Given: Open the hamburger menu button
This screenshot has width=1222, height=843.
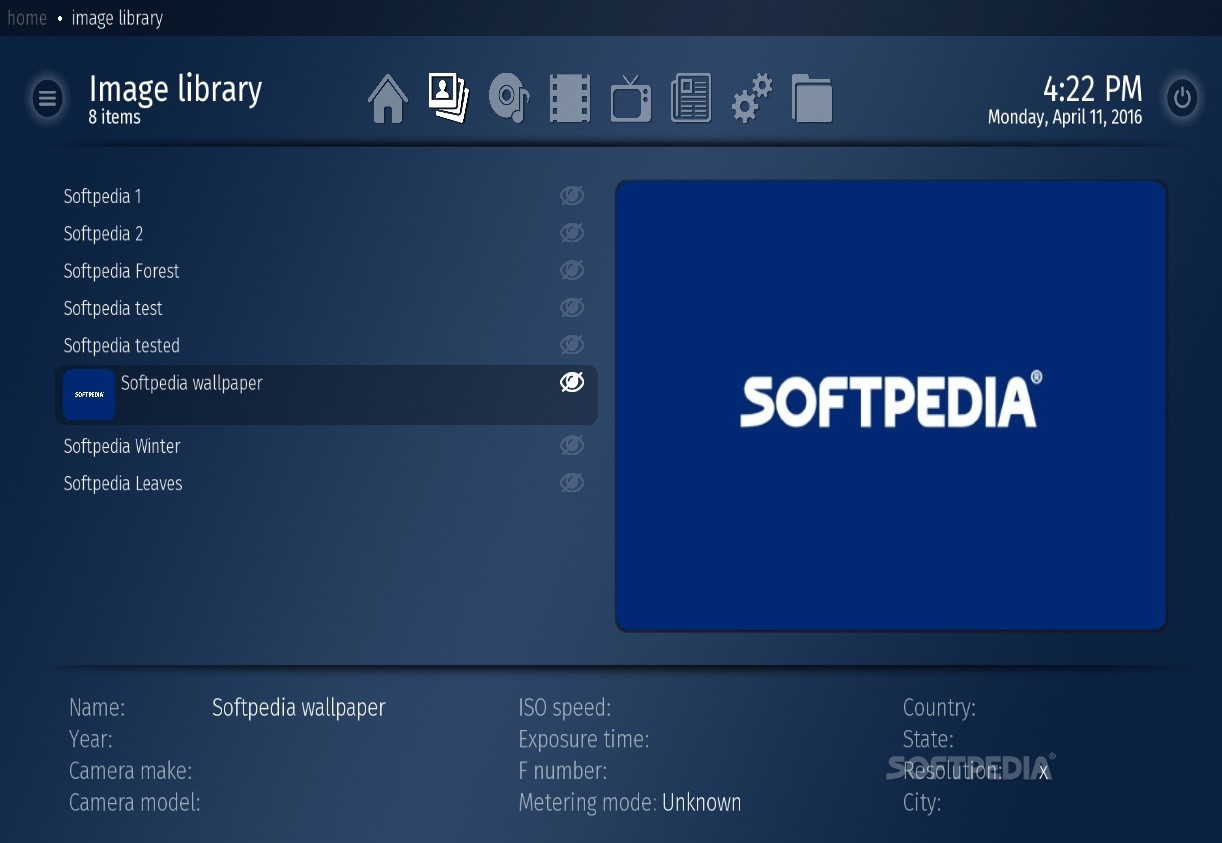Looking at the screenshot, I should [47, 99].
